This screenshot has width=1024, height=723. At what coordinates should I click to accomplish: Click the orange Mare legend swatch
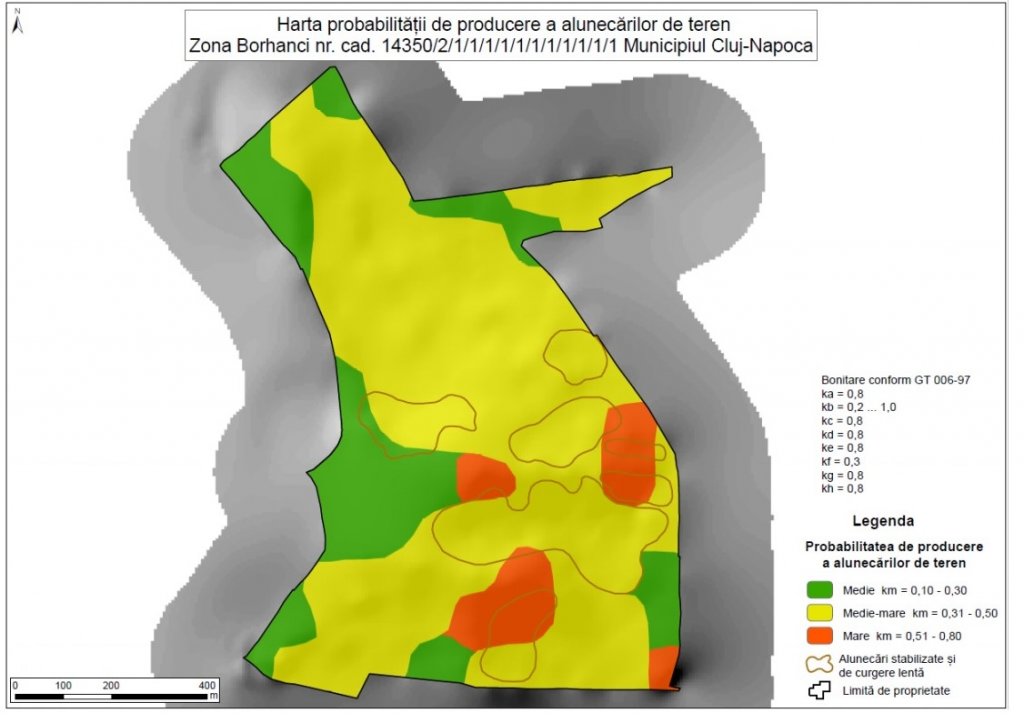(x=819, y=635)
